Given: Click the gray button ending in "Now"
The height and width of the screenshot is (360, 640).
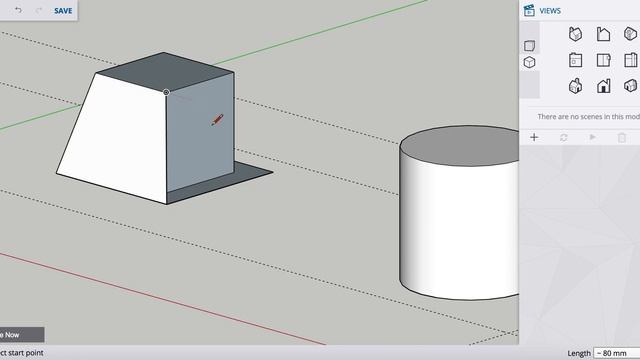Looking at the screenshot, I should [x=21, y=335].
